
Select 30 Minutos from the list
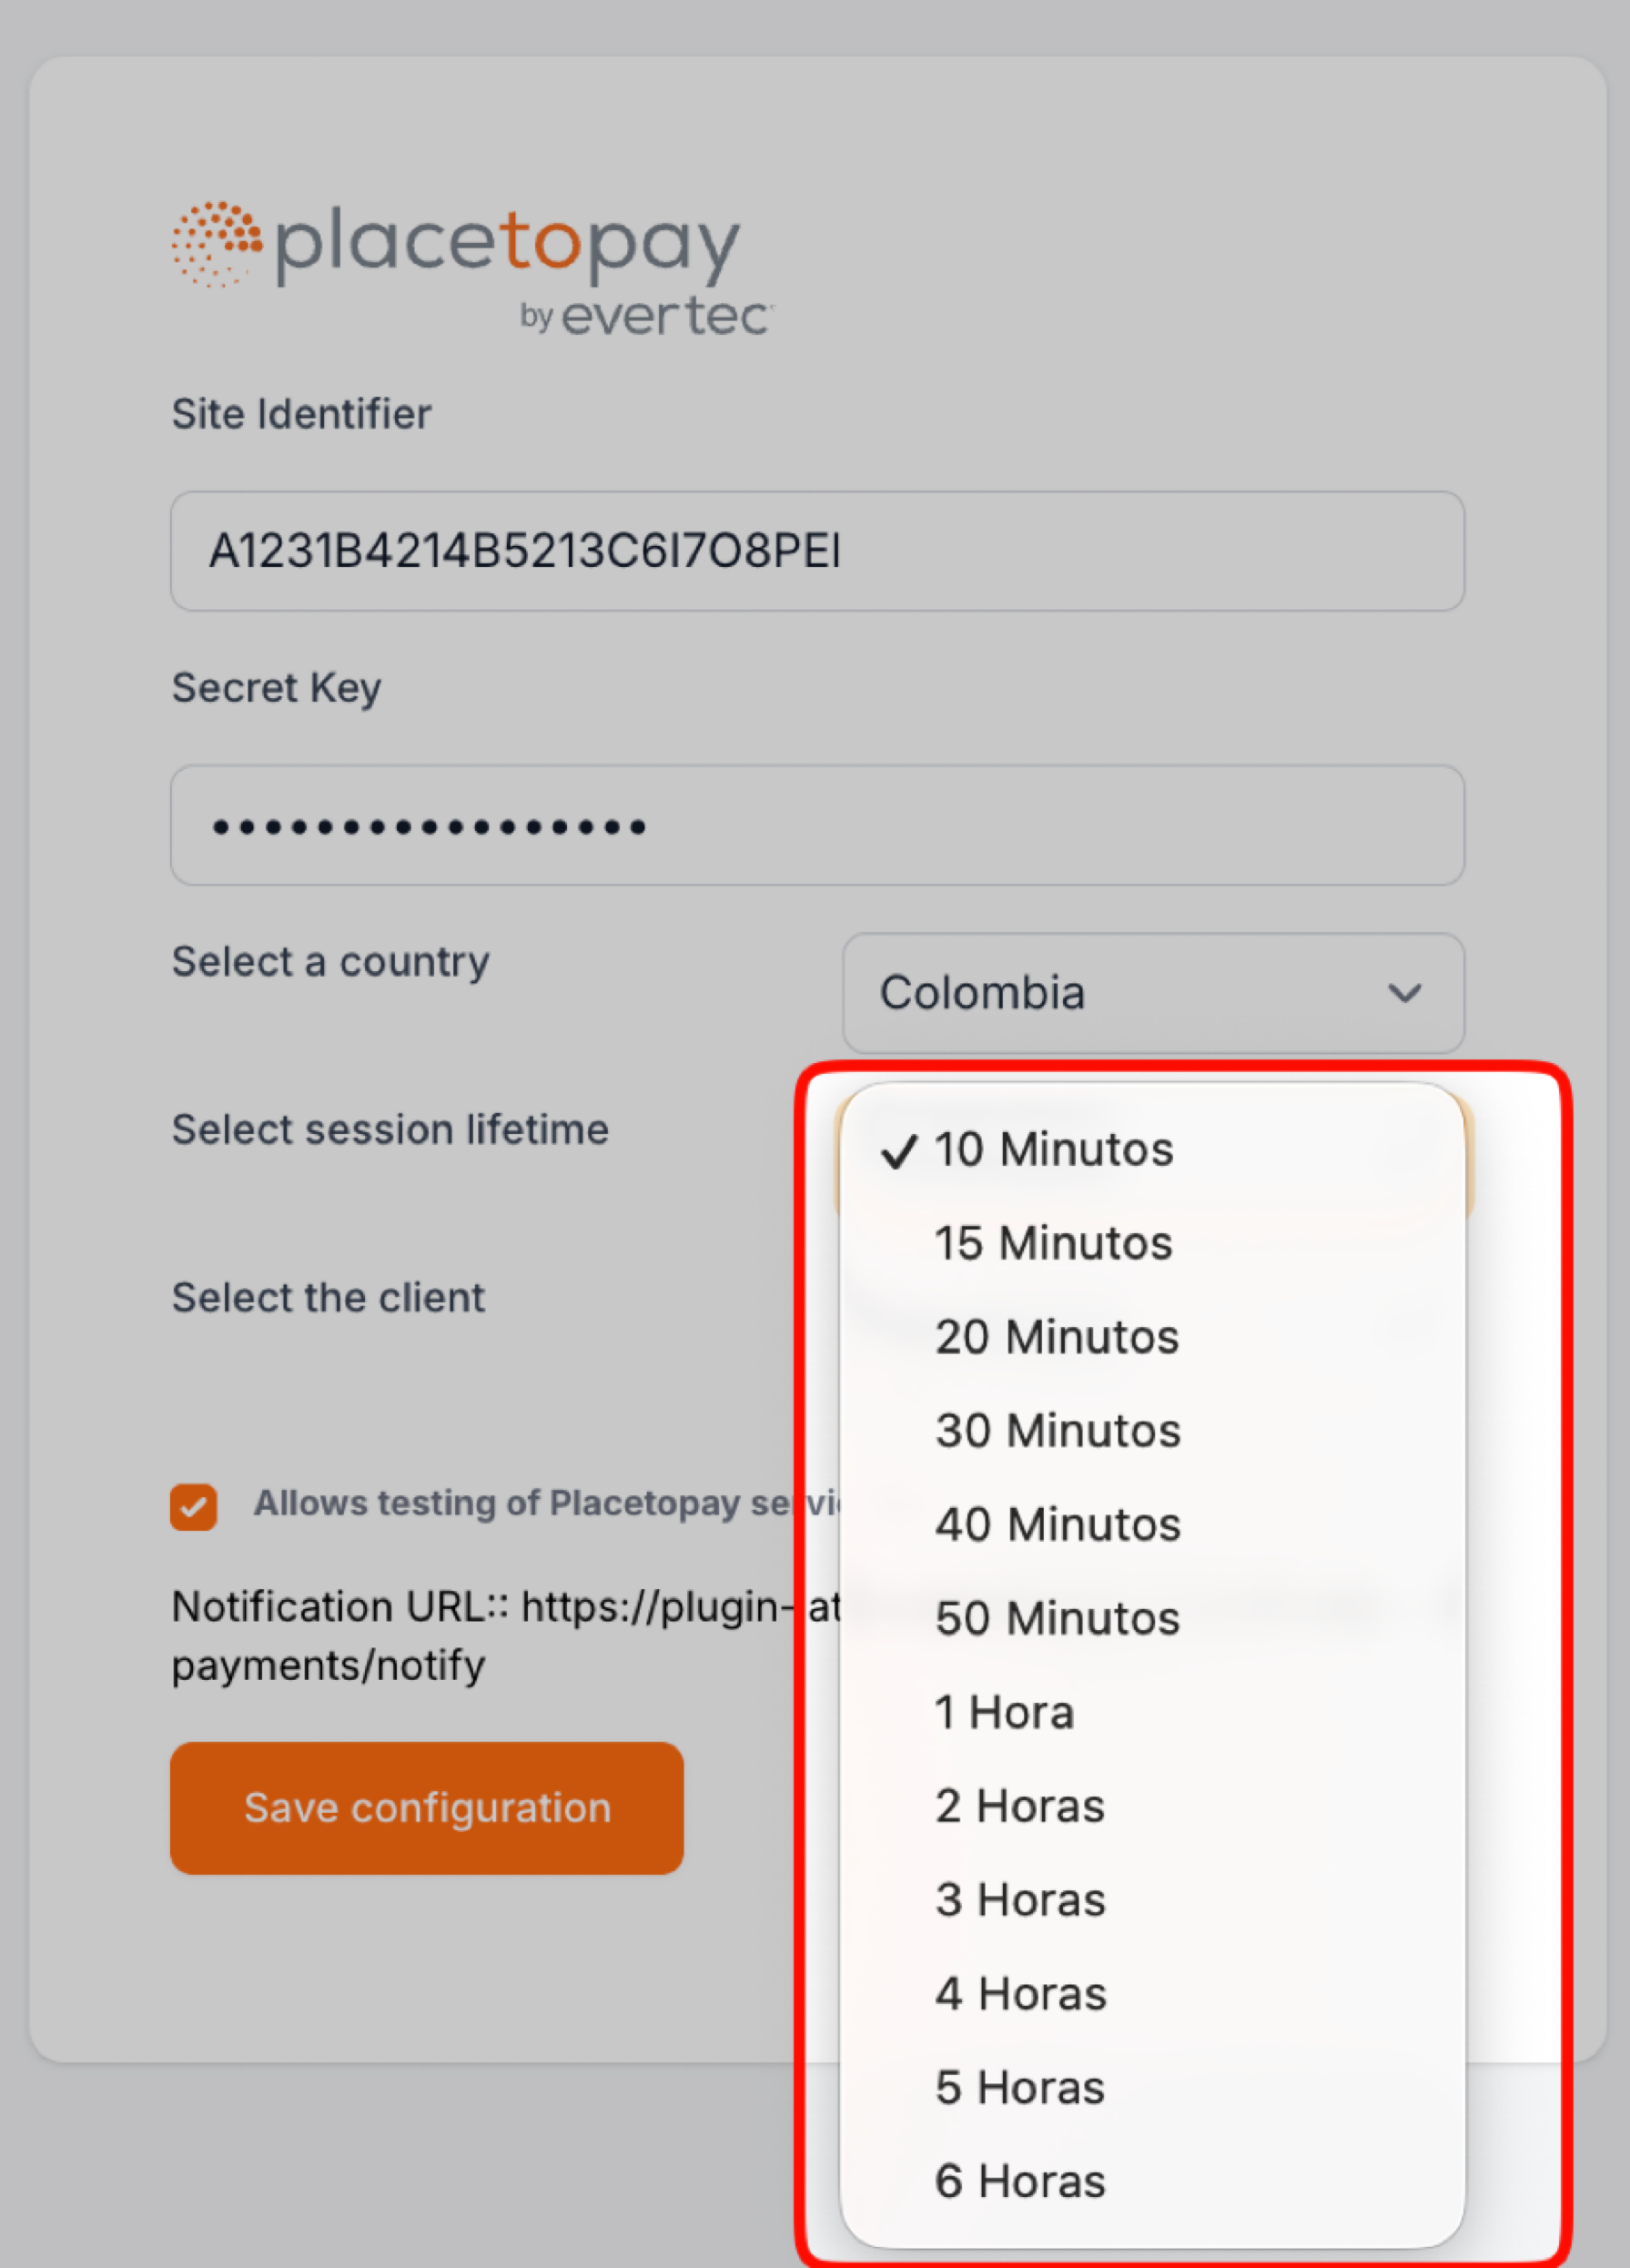1058,1431
